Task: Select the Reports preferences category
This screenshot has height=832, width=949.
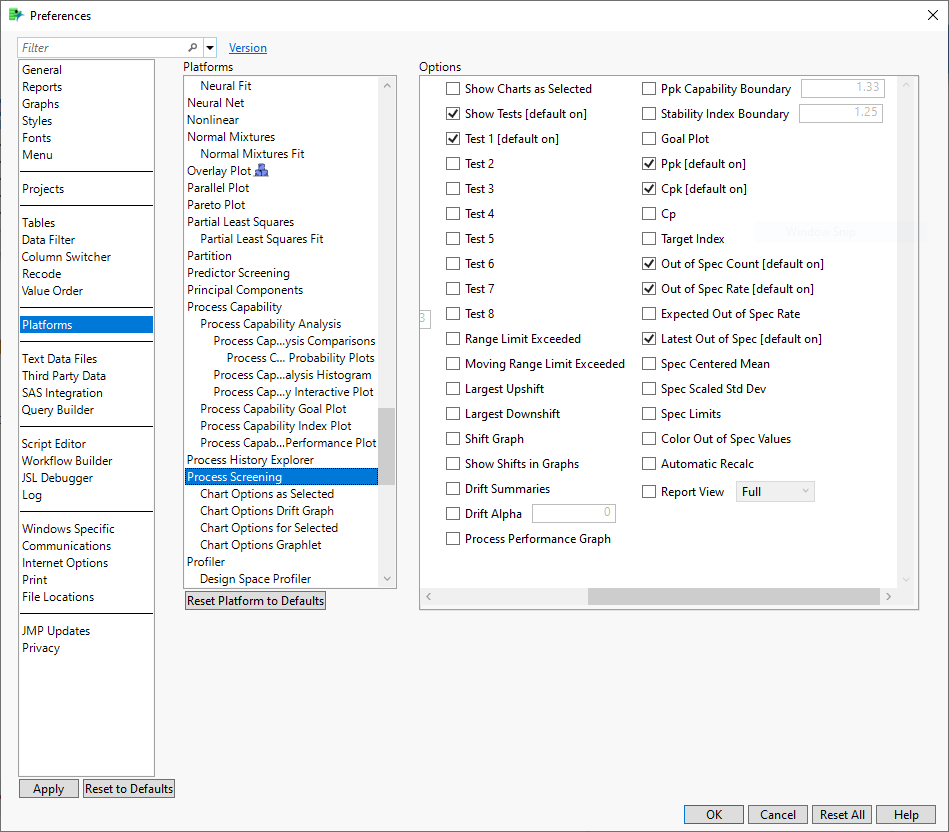Action: click(42, 87)
